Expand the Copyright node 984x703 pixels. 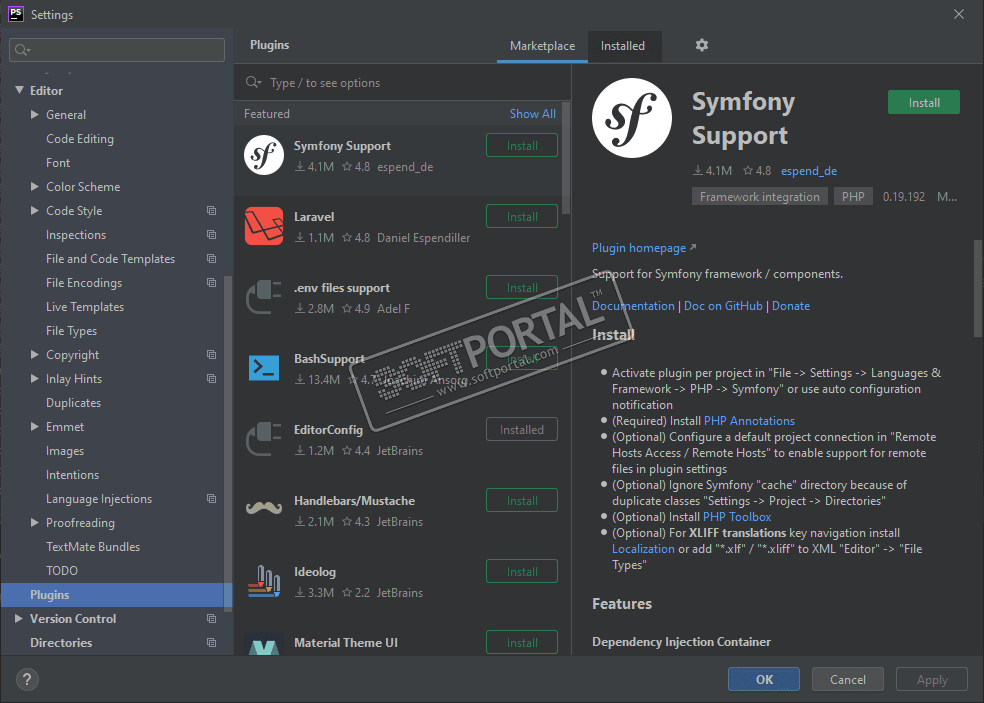click(x=35, y=355)
